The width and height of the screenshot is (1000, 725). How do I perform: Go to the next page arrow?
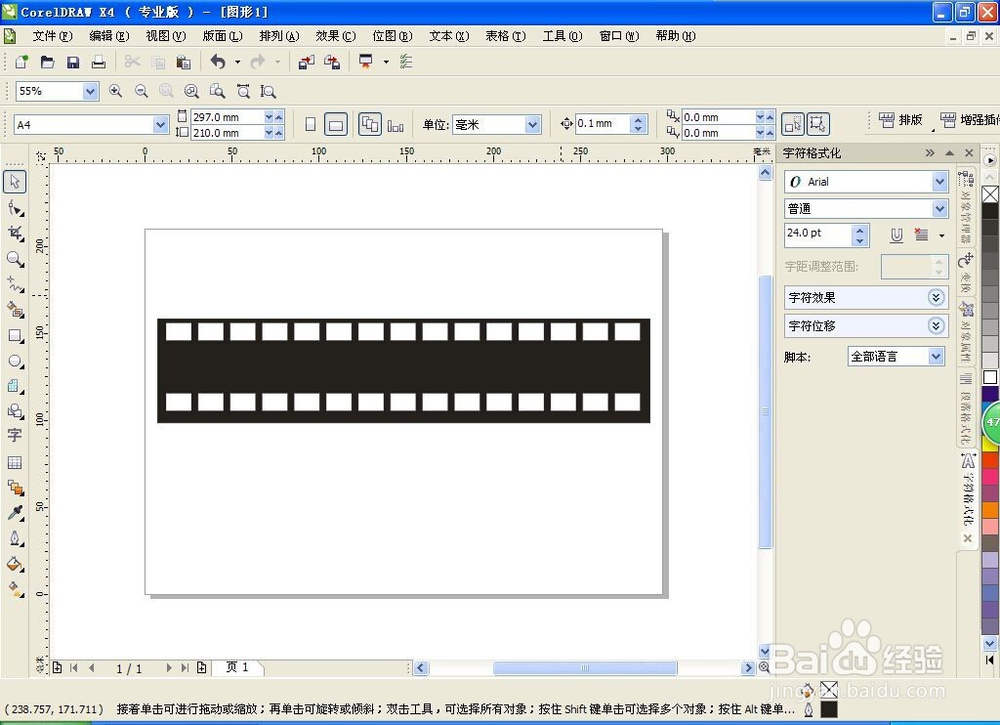point(168,668)
